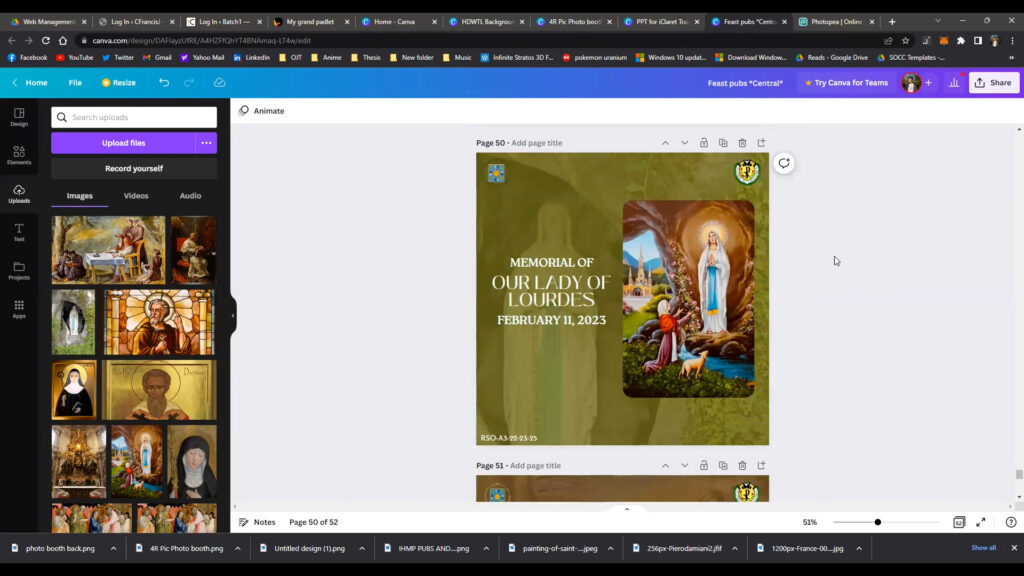Image resolution: width=1024 pixels, height=576 pixels.
Task: Delete Page 50 with the trash icon
Action: [742, 143]
